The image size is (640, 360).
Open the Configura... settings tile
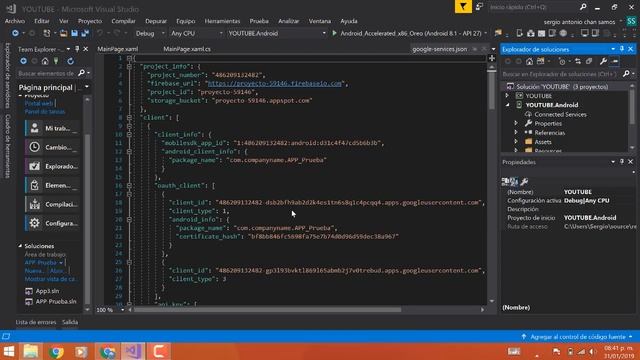[52, 223]
